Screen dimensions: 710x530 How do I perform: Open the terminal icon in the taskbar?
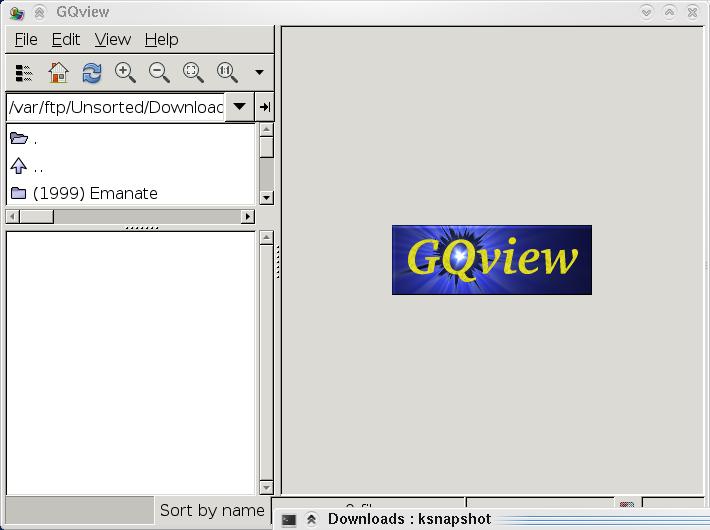point(289,520)
